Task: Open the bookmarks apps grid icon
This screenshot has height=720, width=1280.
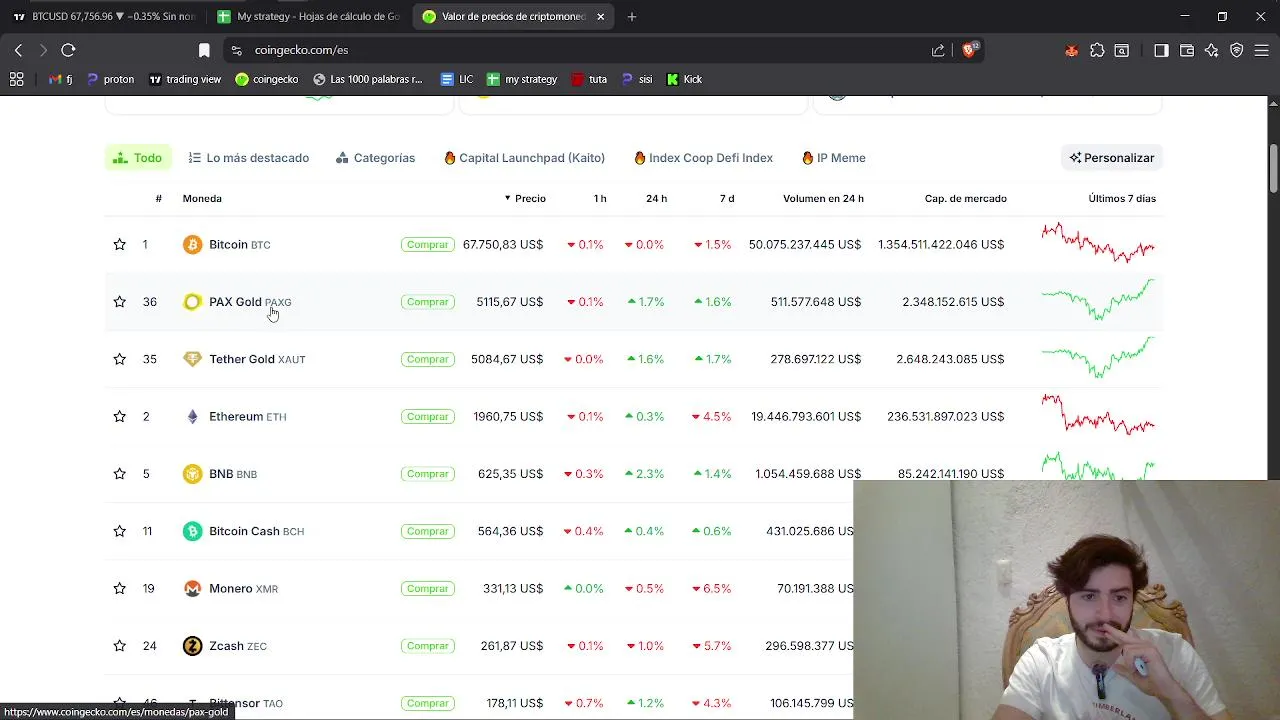Action: [16, 79]
